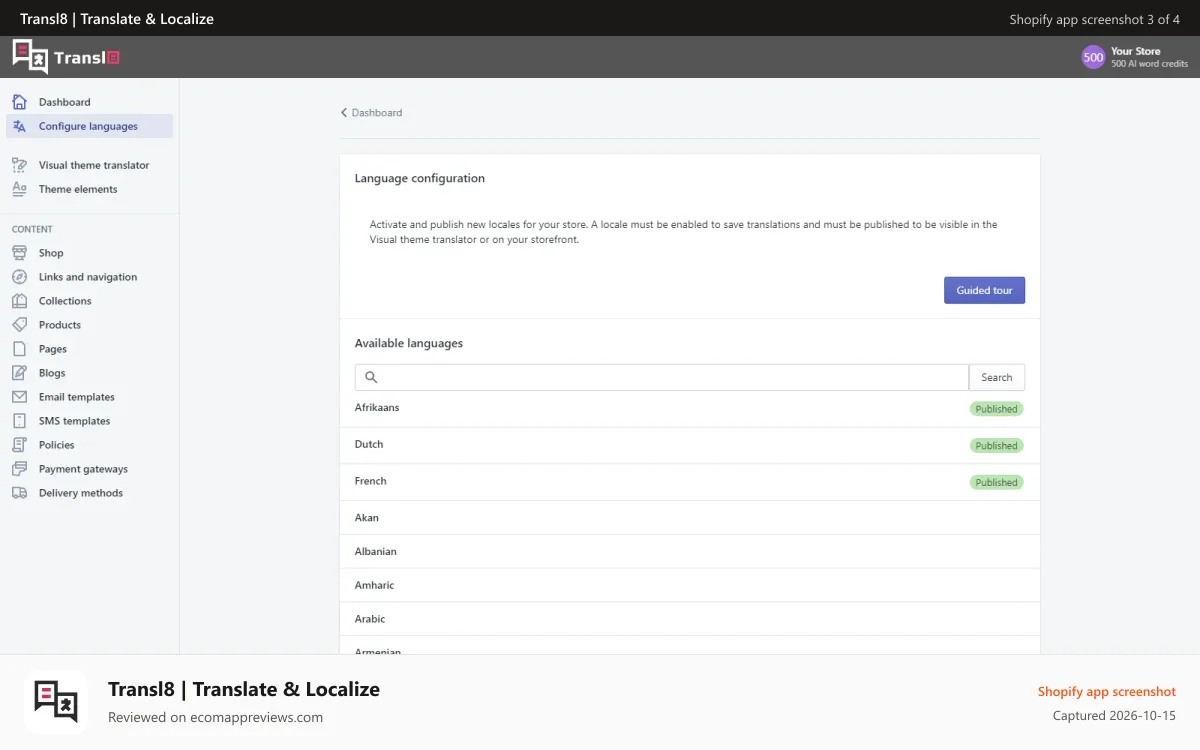Select the Akan language row
Screen dimensions: 1200x750
pos(690,518)
